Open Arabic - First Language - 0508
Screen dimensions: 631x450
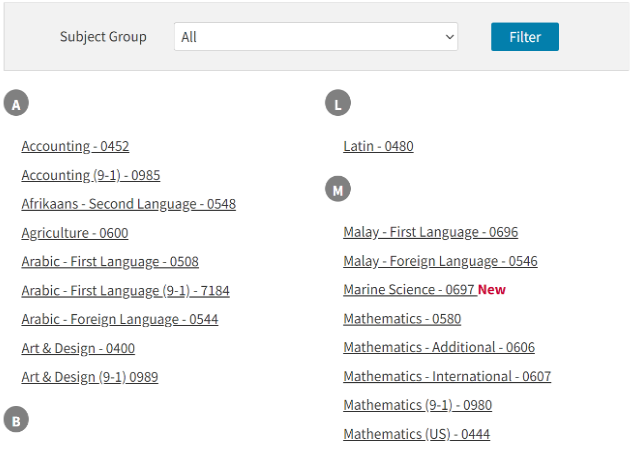point(110,262)
